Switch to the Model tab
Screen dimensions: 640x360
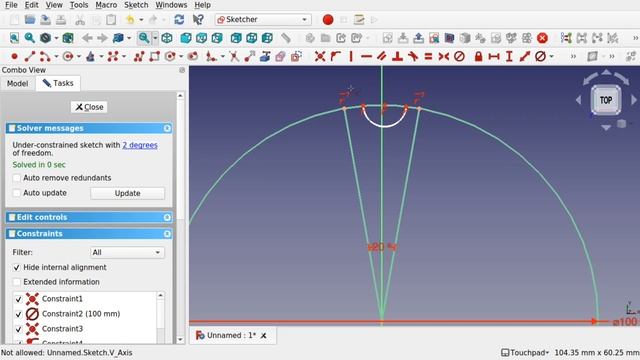(18, 83)
